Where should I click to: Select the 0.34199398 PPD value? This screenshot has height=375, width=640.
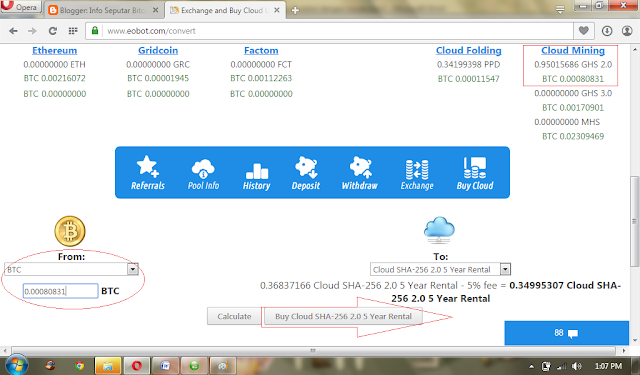469,64
